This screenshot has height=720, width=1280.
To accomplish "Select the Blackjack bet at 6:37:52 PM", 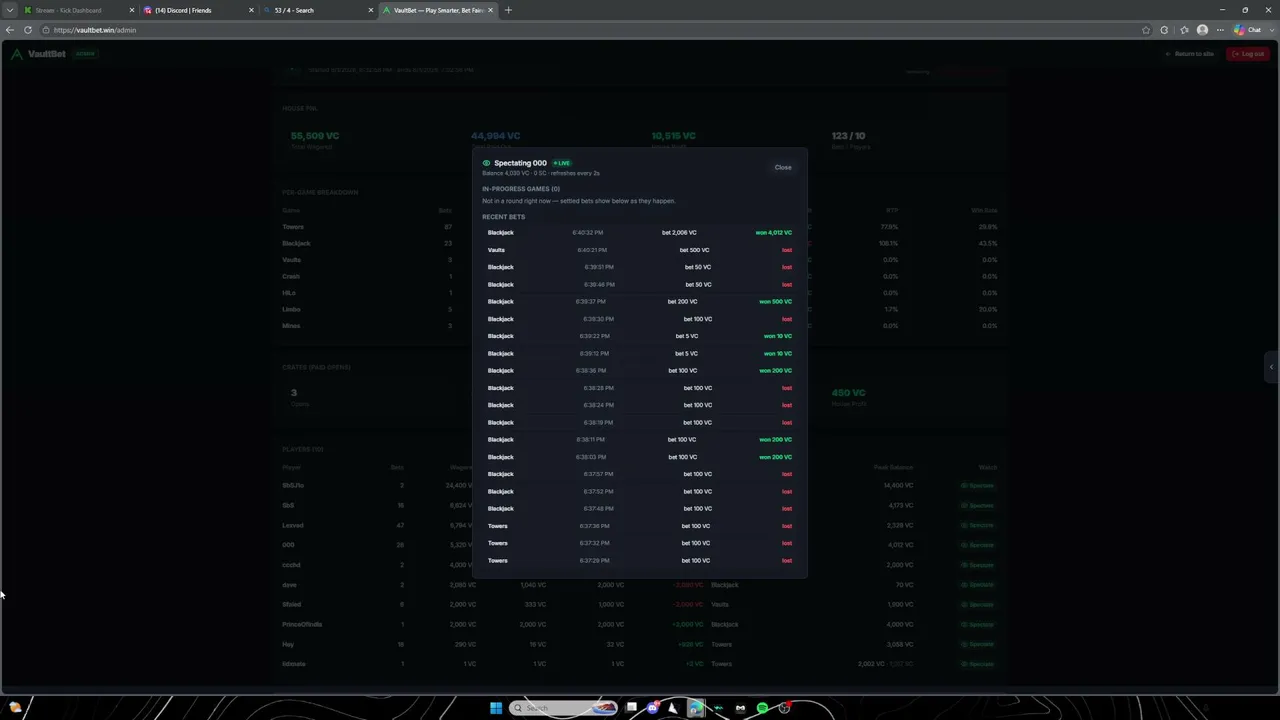I will (x=640, y=491).
